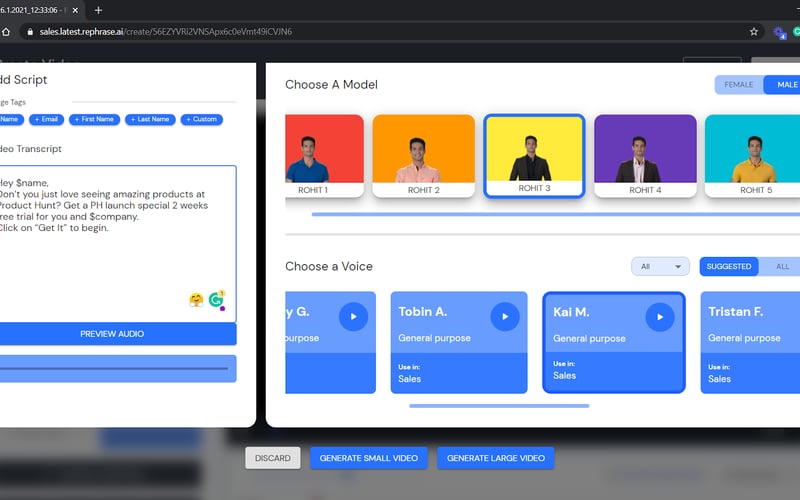Image resolution: width=800 pixels, height=500 pixels.
Task: Insert the Custom tag
Action: point(202,119)
